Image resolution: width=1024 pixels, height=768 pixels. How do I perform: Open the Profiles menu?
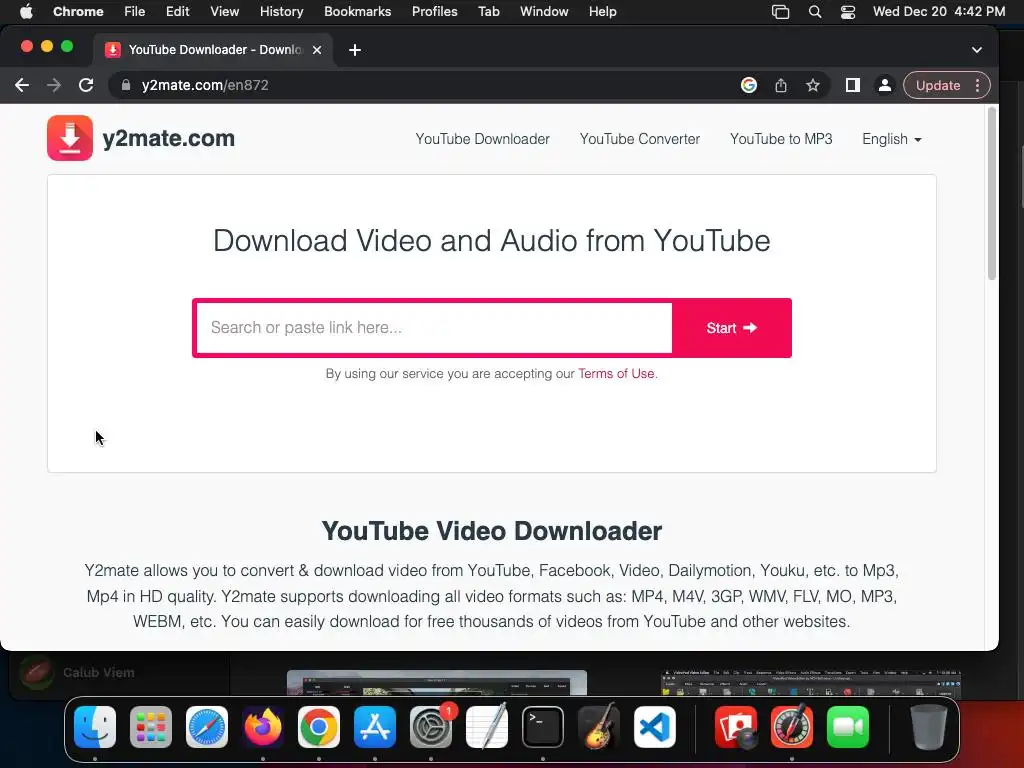434,11
